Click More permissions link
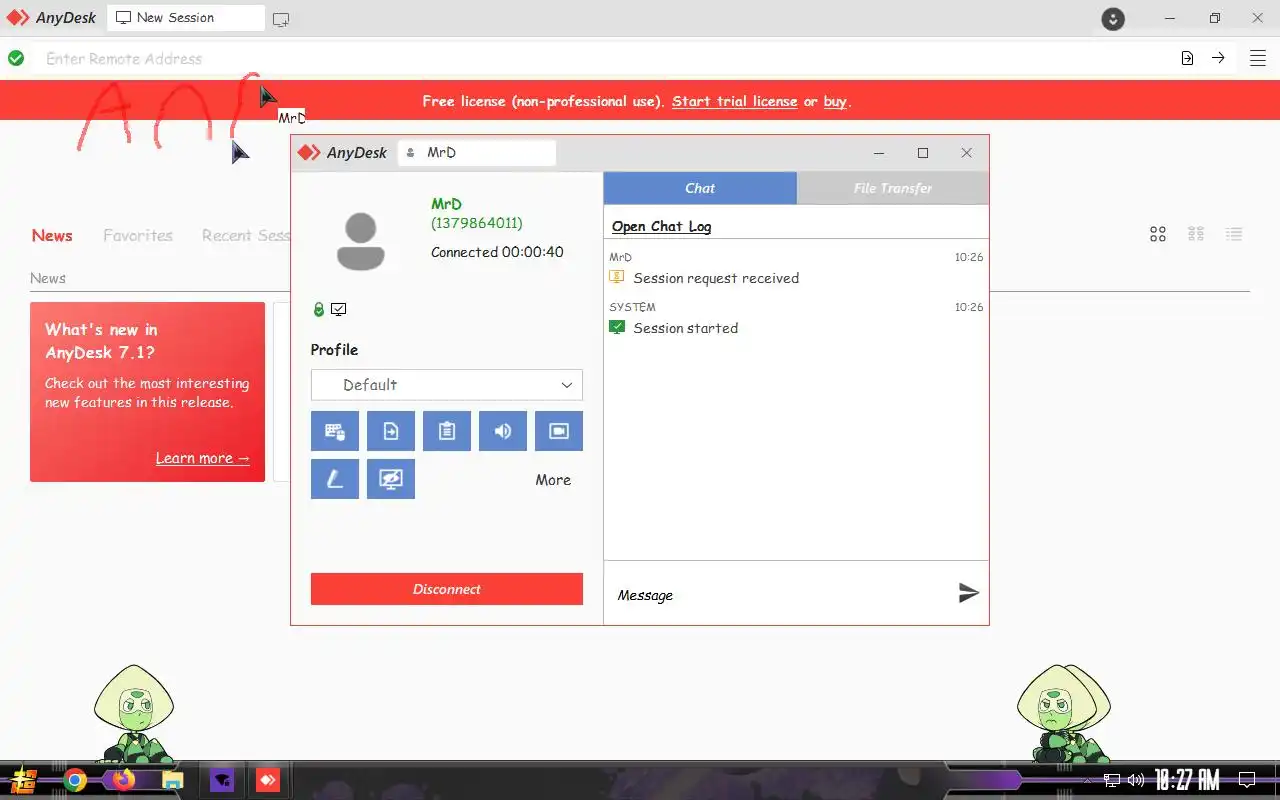This screenshot has width=1280, height=800. tap(553, 480)
